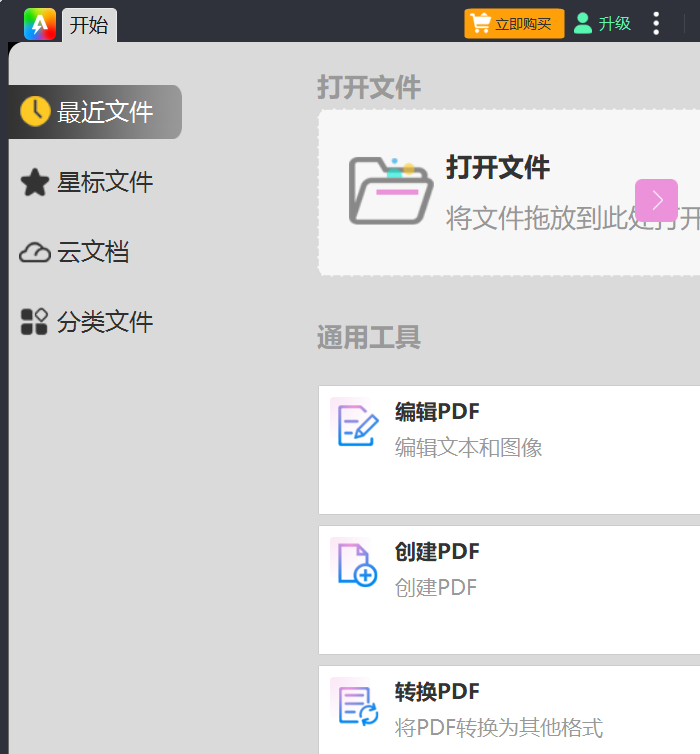
Task: Switch to the 开始 tab
Action: coord(89,25)
